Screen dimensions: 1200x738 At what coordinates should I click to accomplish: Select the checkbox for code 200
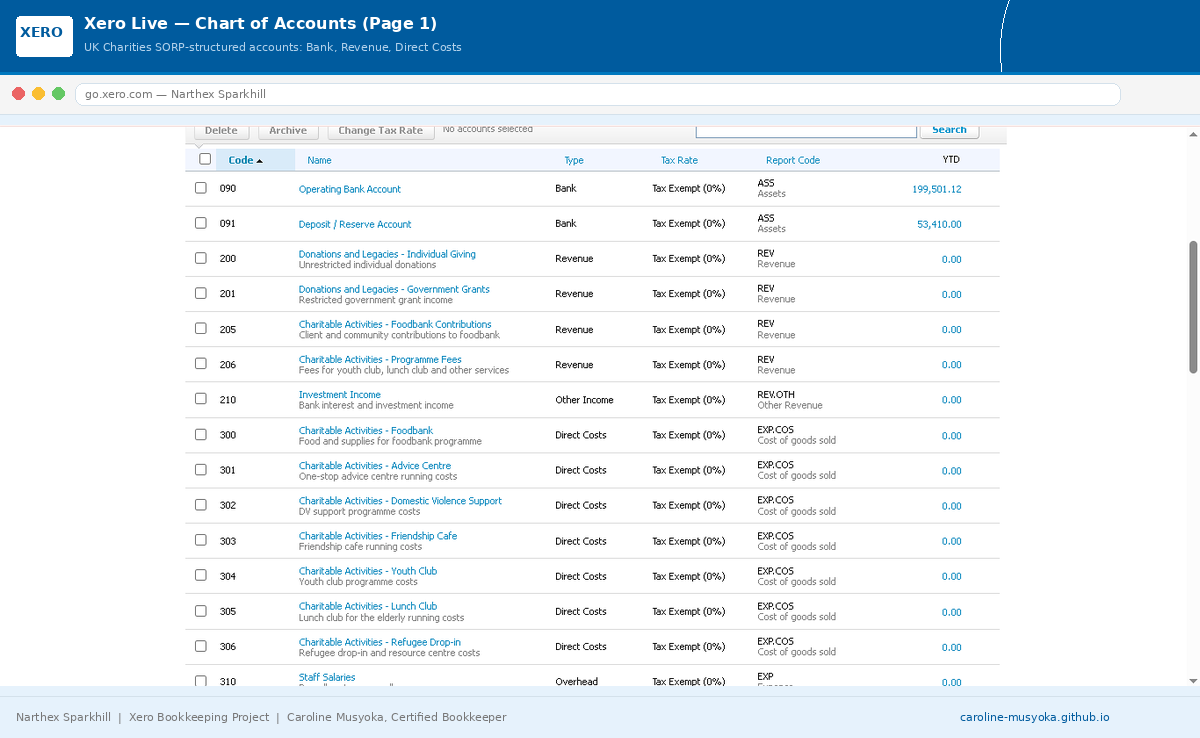(x=201, y=258)
